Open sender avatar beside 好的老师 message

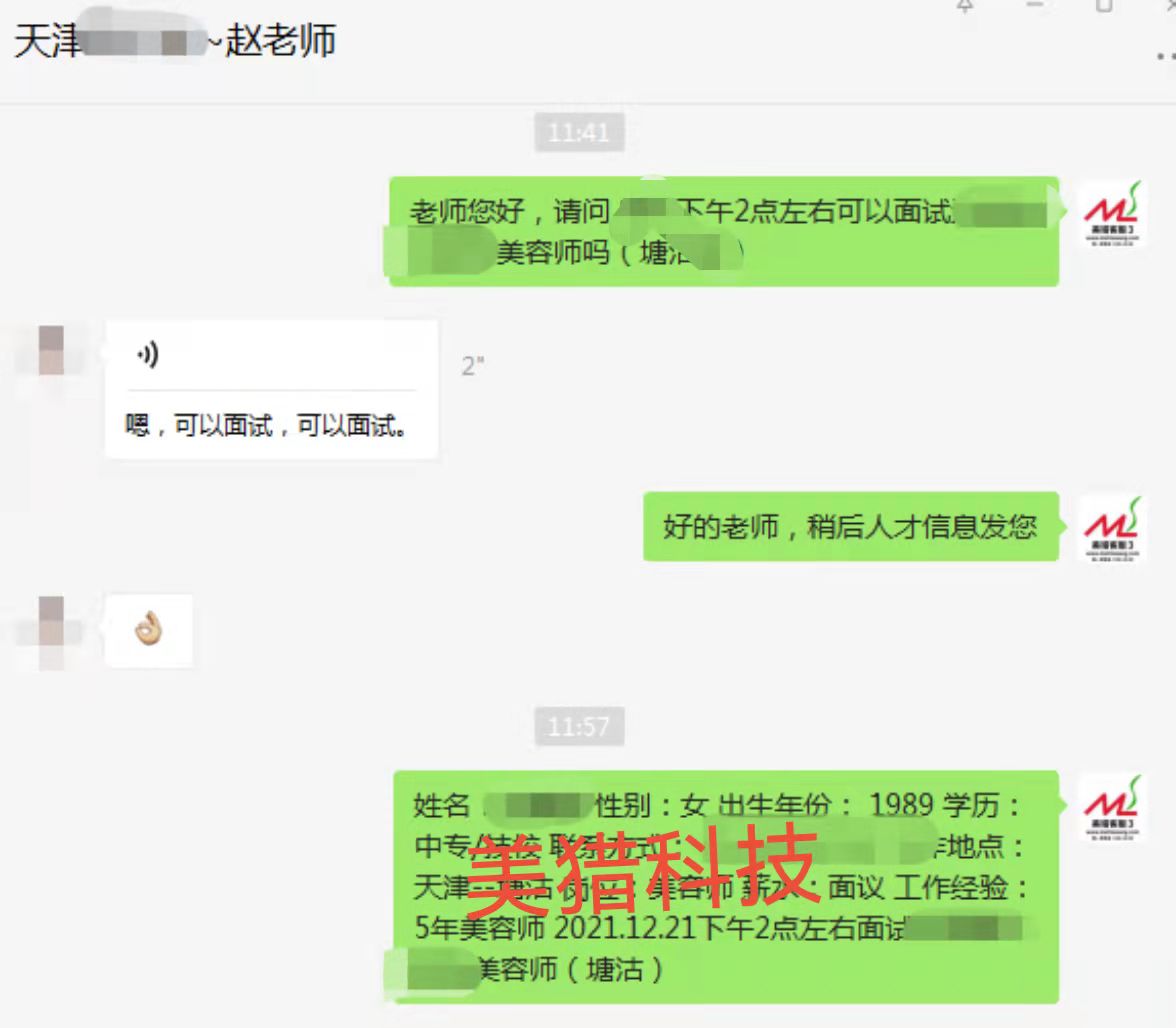point(1112,530)
